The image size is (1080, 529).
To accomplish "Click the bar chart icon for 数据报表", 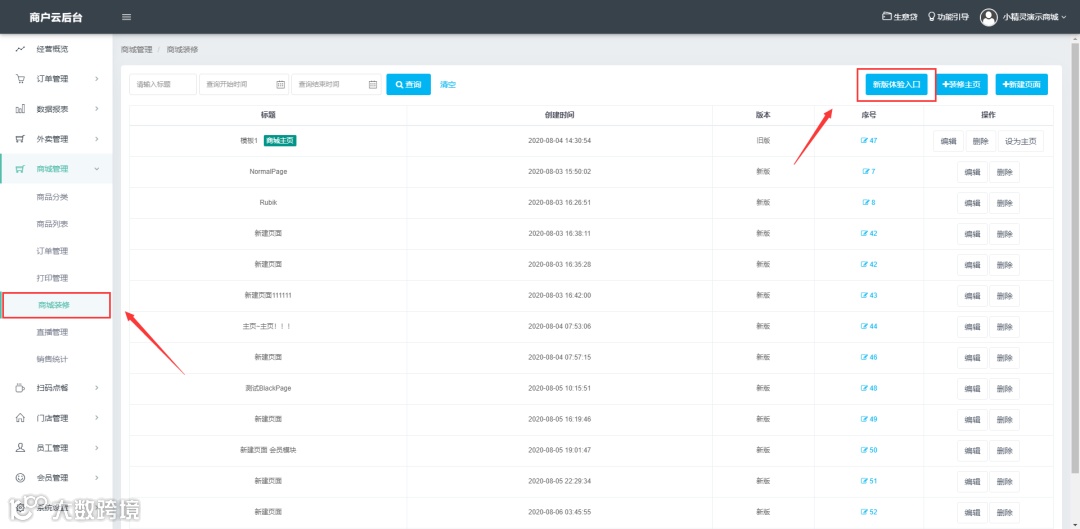I will coord(21,109).
